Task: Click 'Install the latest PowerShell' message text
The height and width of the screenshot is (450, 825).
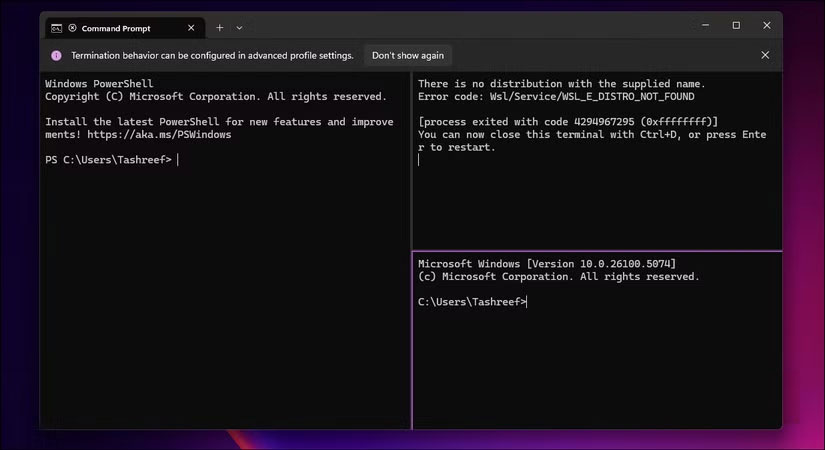Action: click(219, 128)
